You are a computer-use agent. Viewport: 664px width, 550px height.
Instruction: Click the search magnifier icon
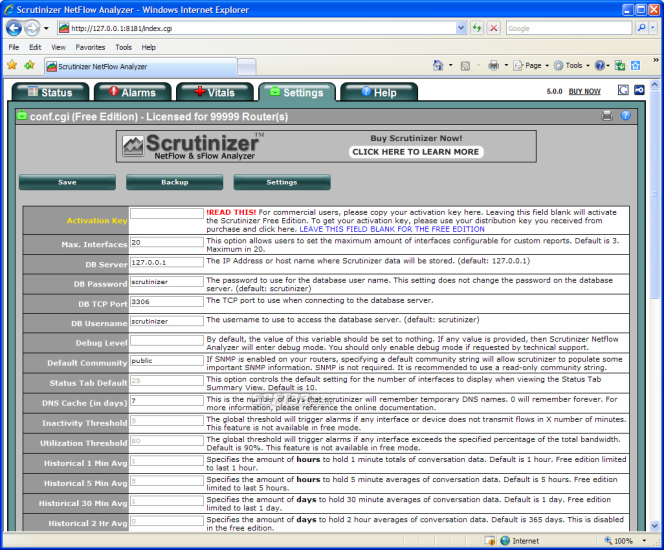coord(641,28)
